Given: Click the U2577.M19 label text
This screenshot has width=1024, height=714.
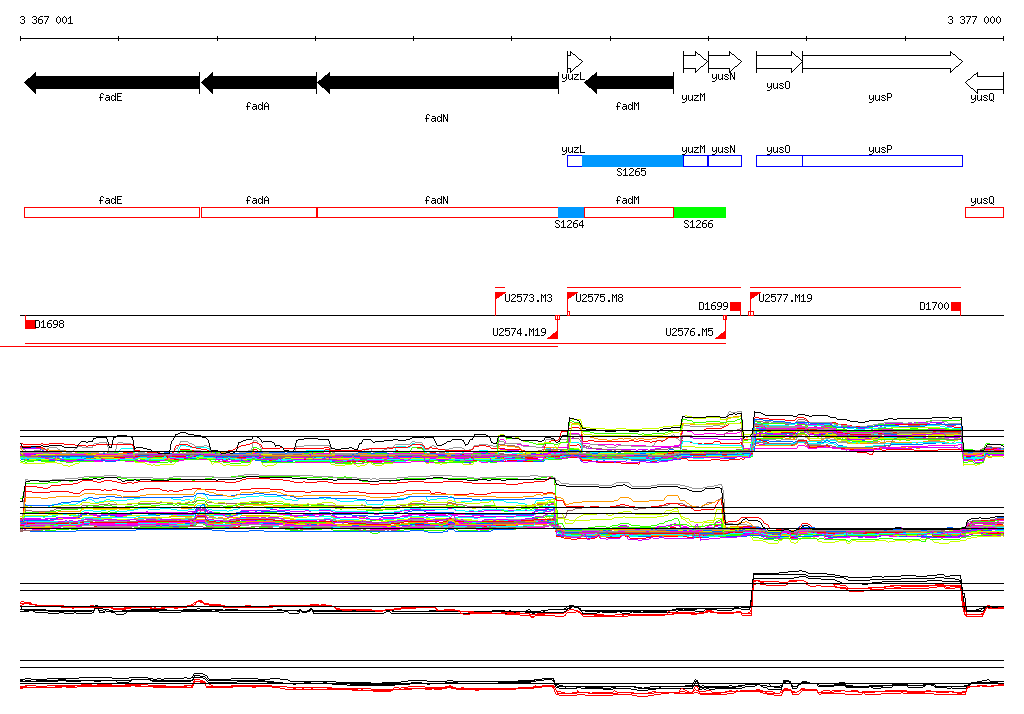Looking at the screenshot, I should (786, 298).
